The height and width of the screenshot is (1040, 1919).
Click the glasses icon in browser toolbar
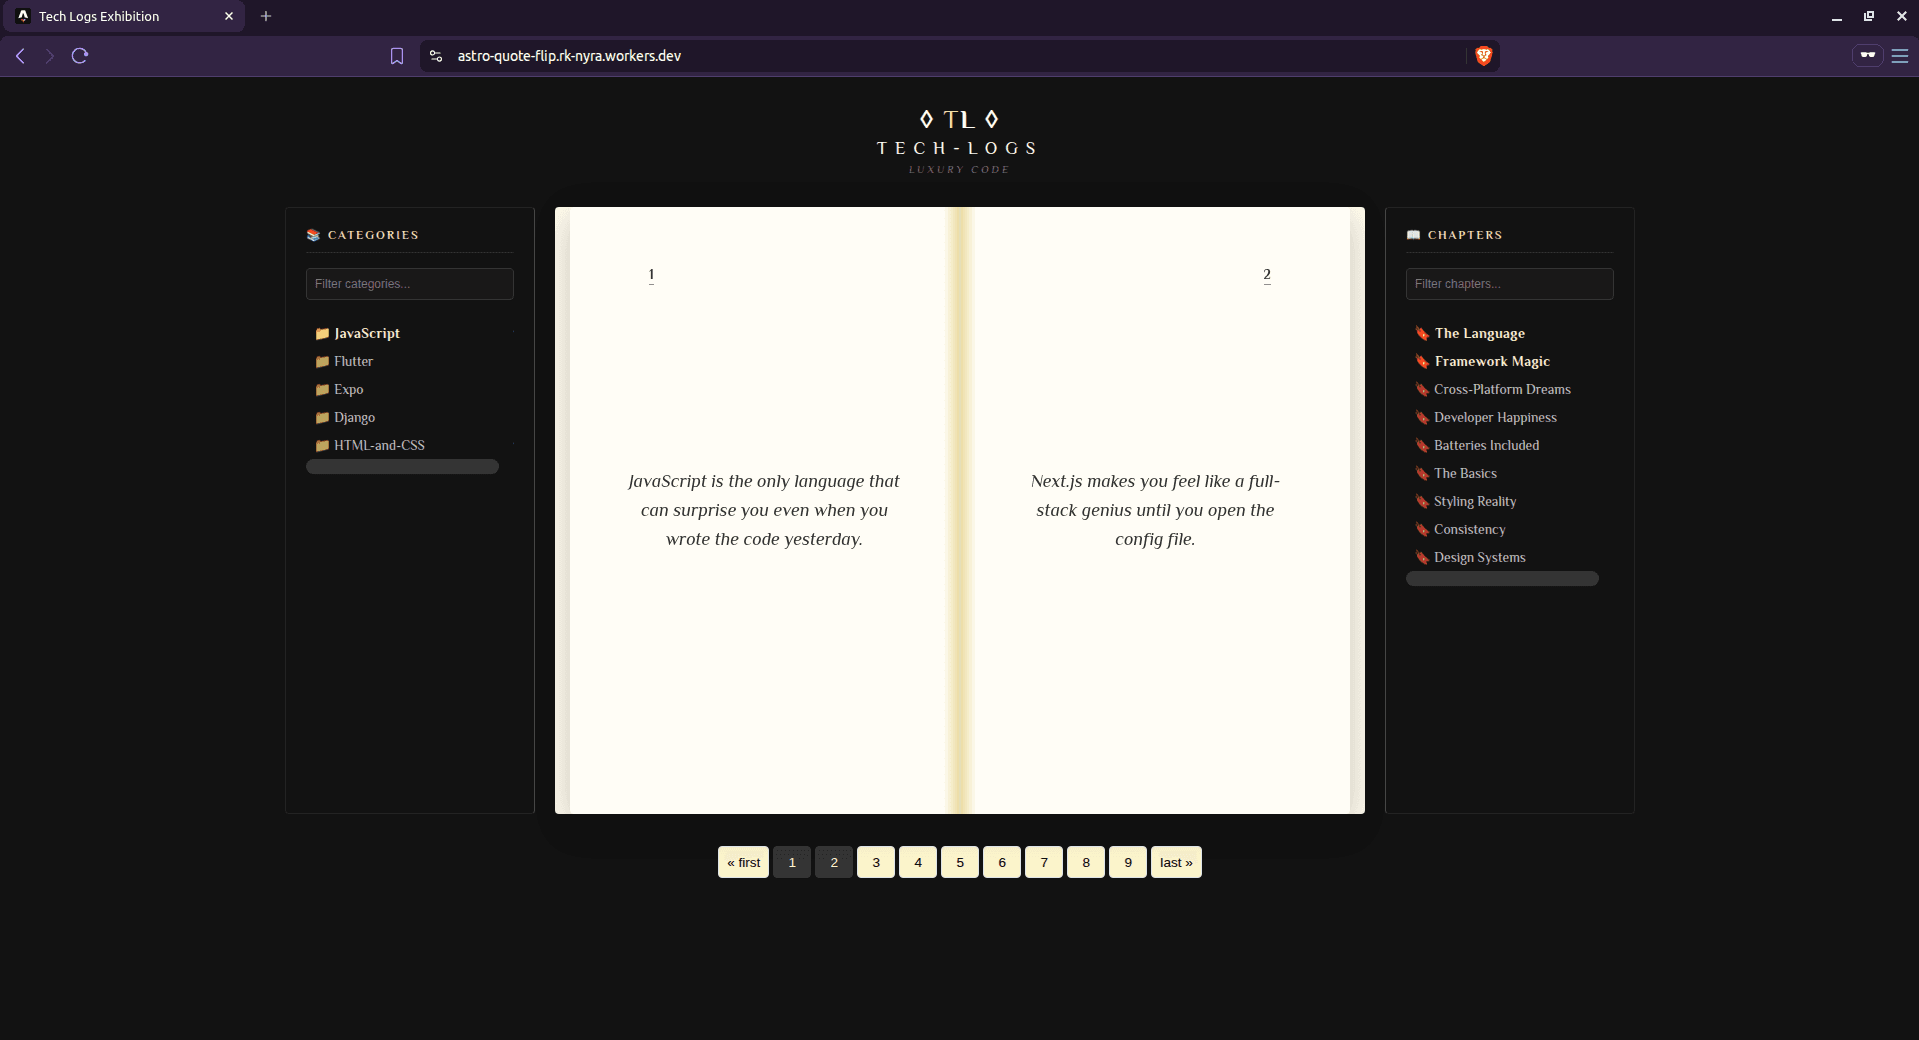pos(1867,56)
